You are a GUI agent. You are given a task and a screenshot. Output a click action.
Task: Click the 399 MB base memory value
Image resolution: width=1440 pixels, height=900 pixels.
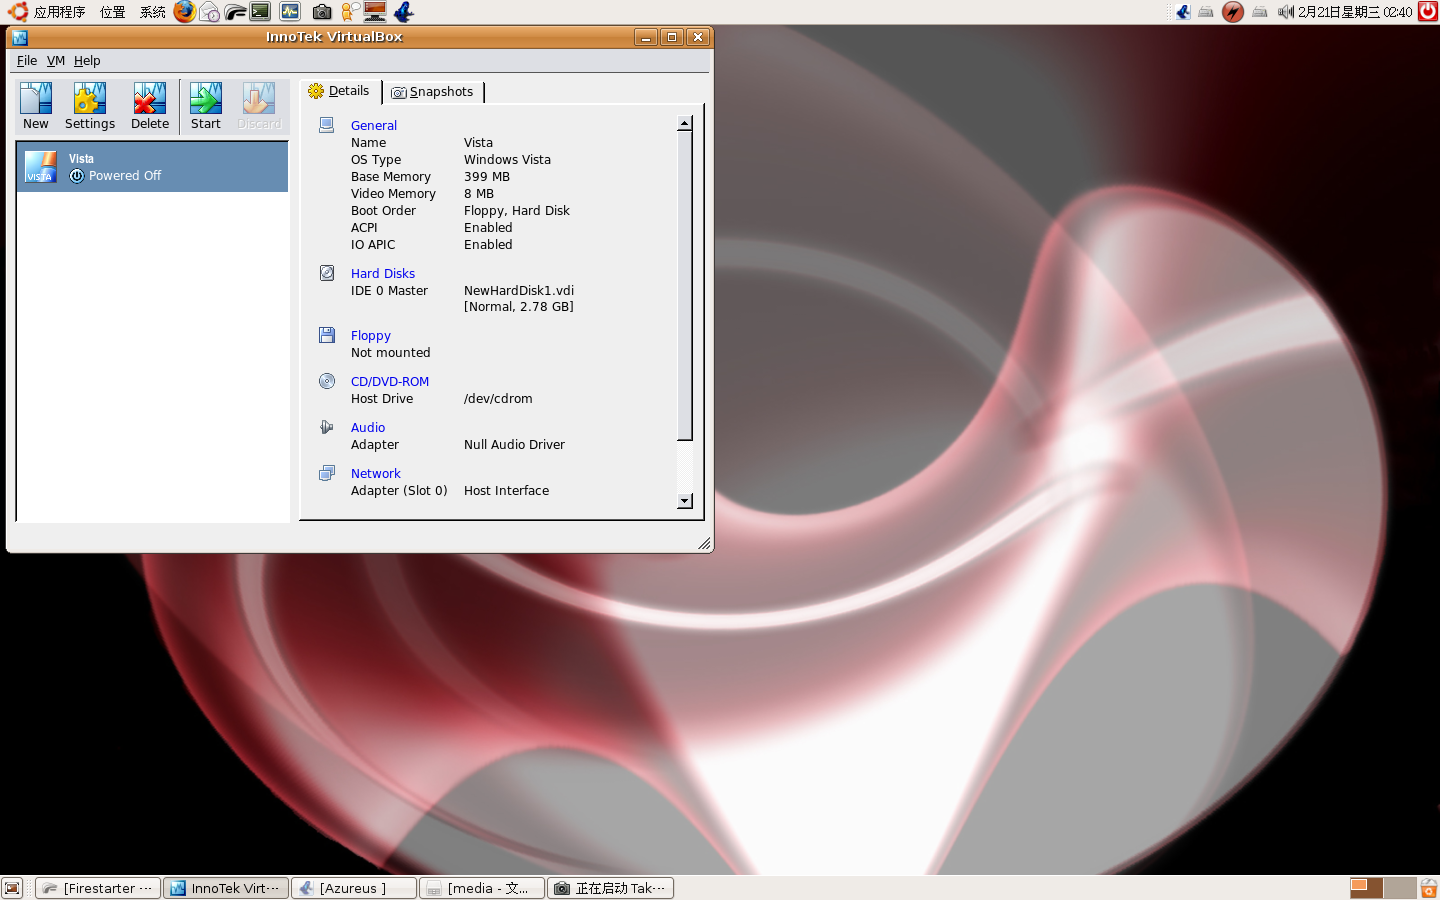coord(487,177)
